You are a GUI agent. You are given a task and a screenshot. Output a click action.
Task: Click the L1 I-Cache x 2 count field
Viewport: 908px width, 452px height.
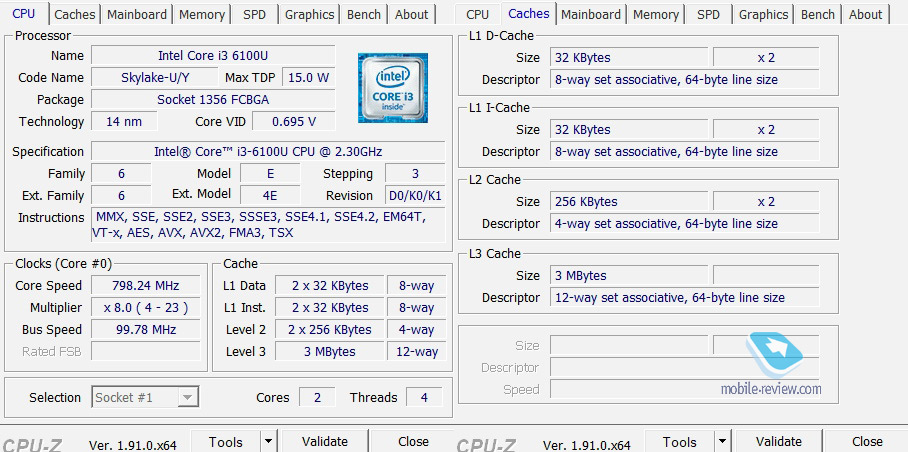point(766,130)
